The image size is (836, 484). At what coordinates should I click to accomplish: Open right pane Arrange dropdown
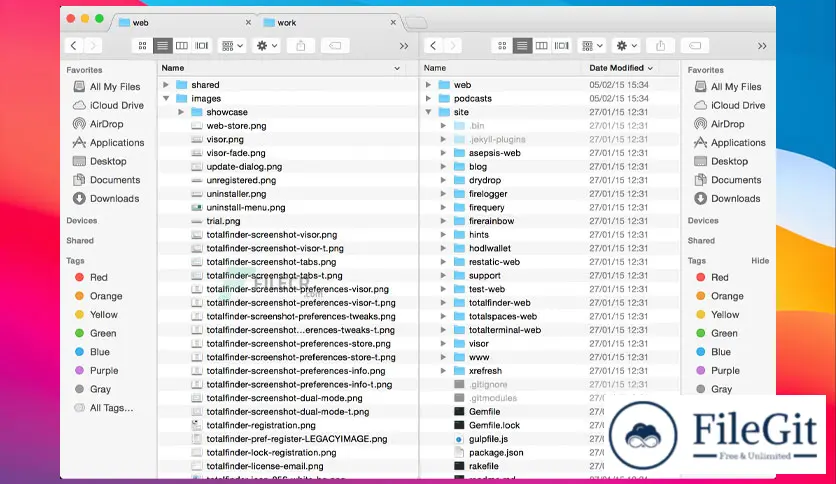pyautogui.click(x=592, y=46)
